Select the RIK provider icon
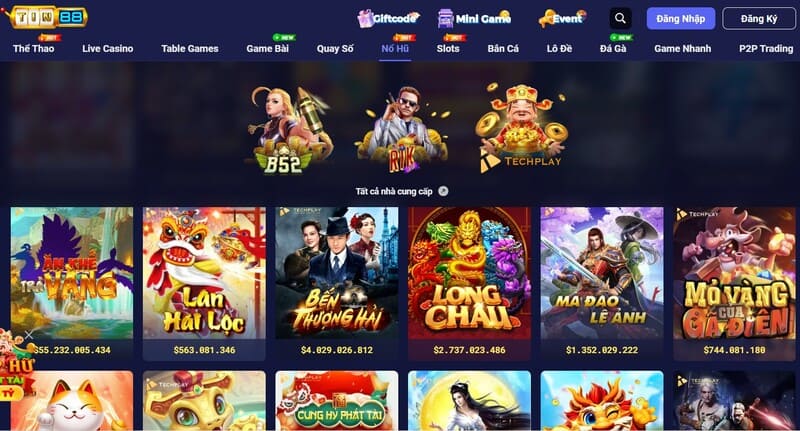Viewport: 800px width, 431px height. coord(403,130)
